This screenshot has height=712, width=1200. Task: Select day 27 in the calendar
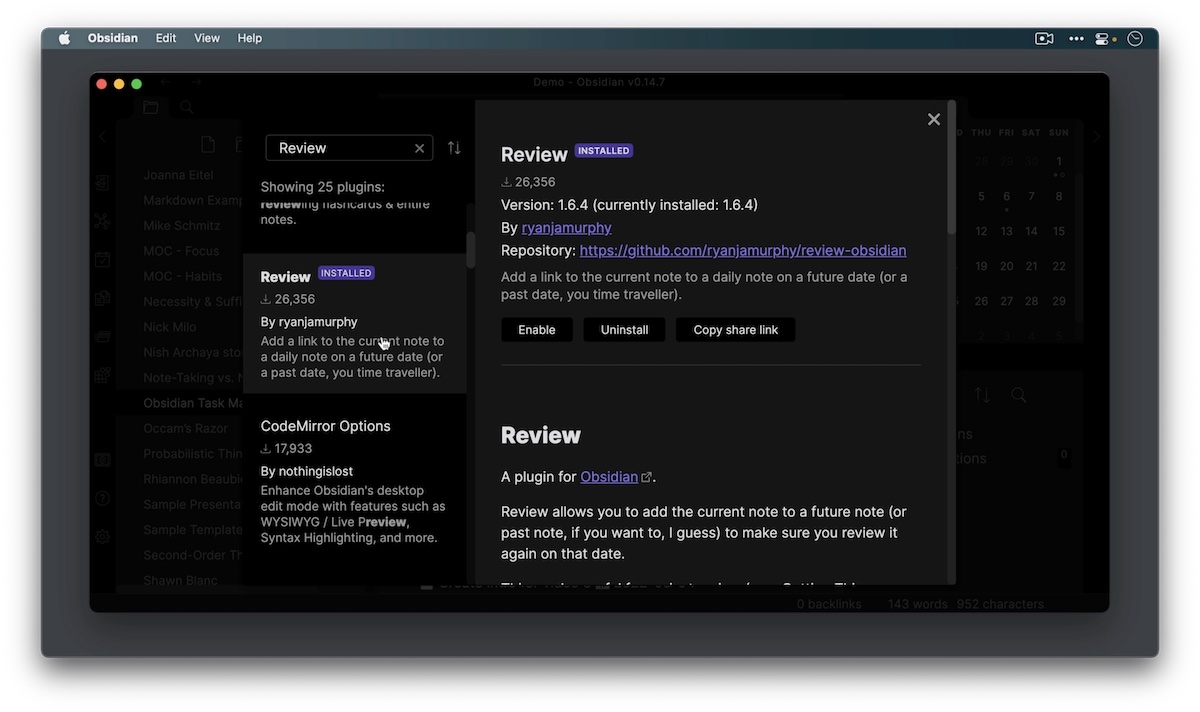(1006, 301)
